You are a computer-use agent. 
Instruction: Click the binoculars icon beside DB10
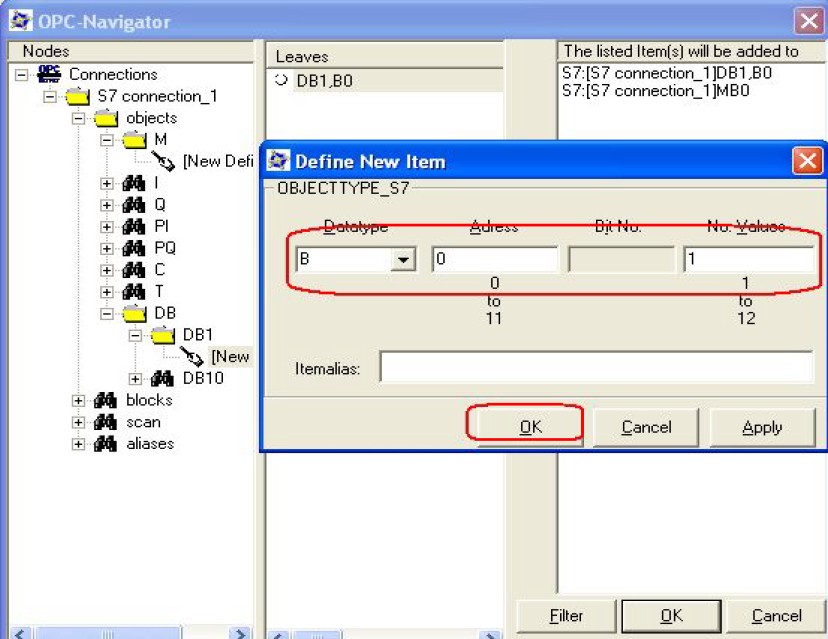point(162,378)
